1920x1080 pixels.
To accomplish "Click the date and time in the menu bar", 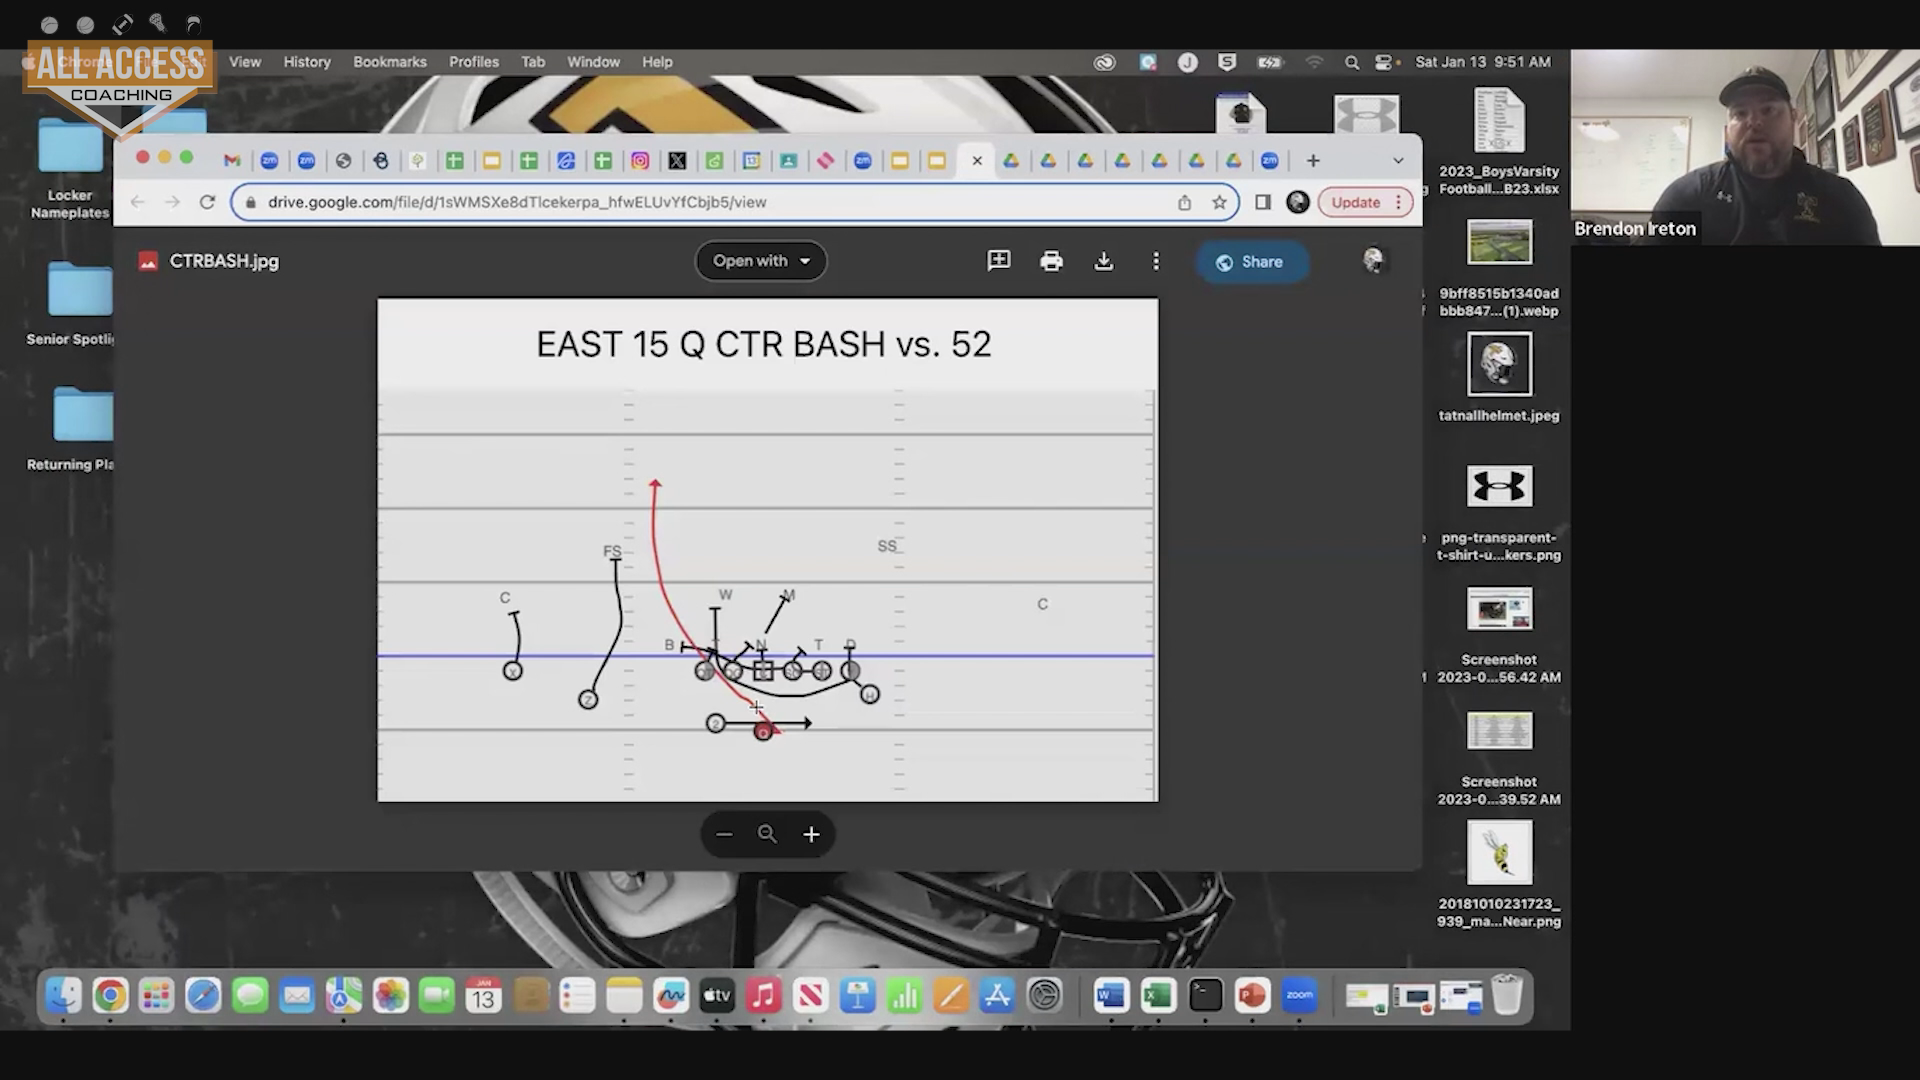I will (x=1483, y=62).
